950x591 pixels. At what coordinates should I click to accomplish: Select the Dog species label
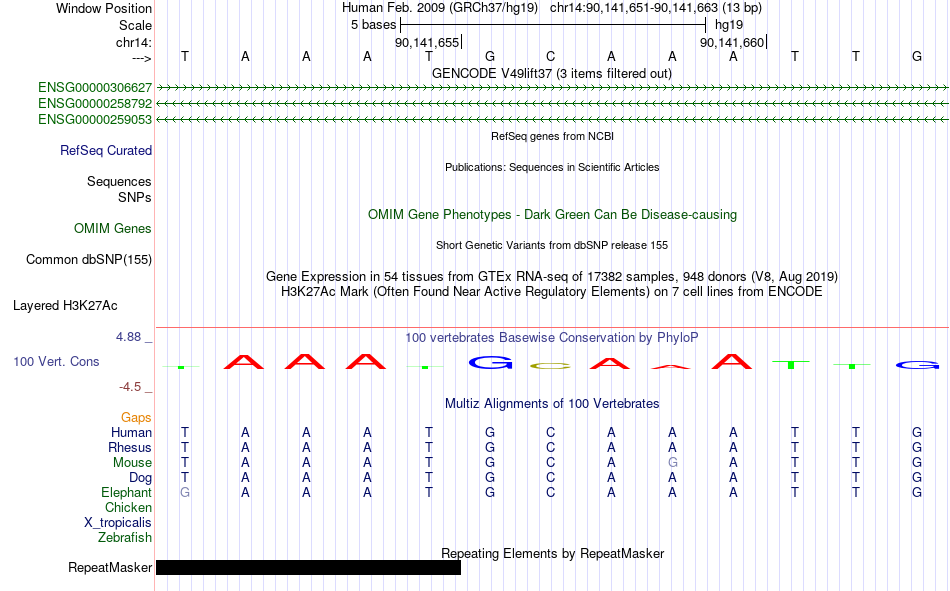click(141, 478)
